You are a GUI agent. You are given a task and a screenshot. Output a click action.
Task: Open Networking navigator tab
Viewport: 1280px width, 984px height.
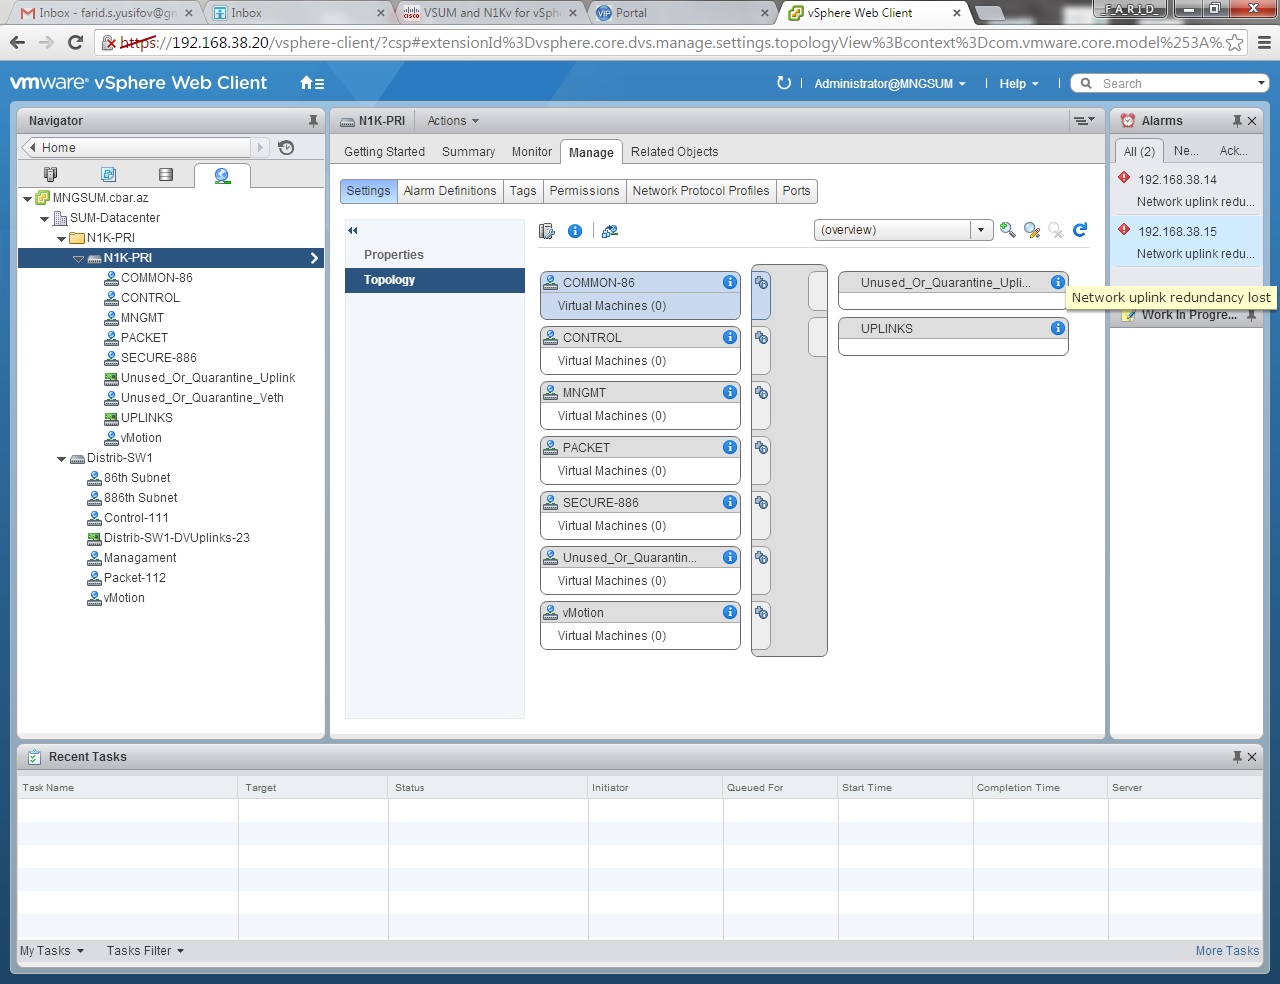222,175
